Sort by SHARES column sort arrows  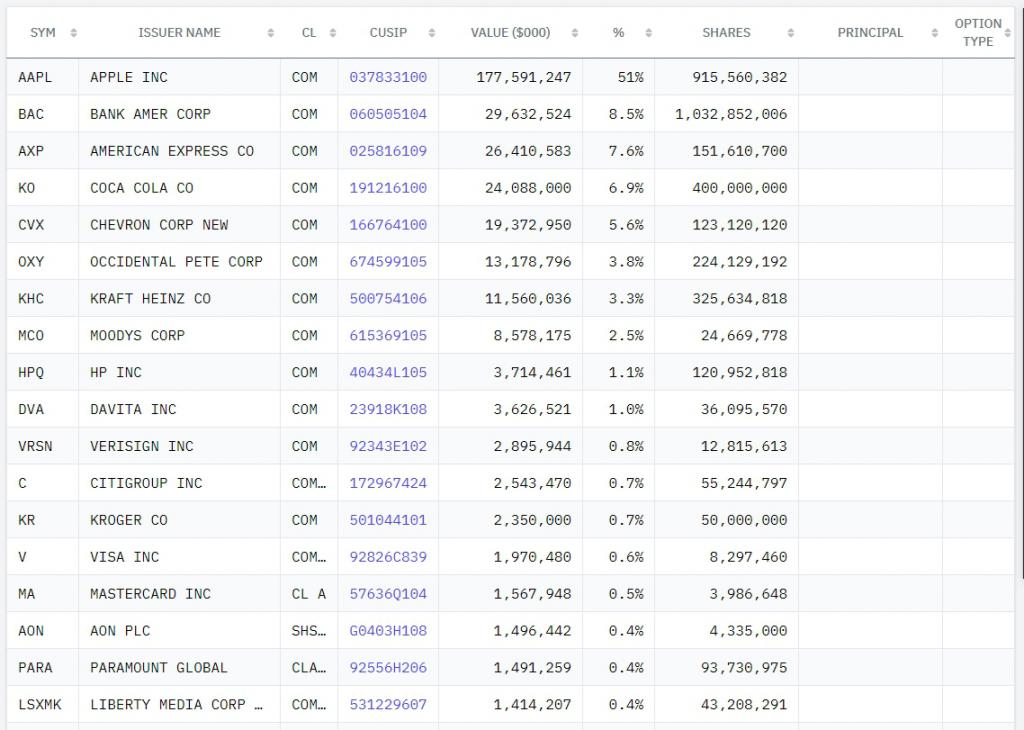791,33
